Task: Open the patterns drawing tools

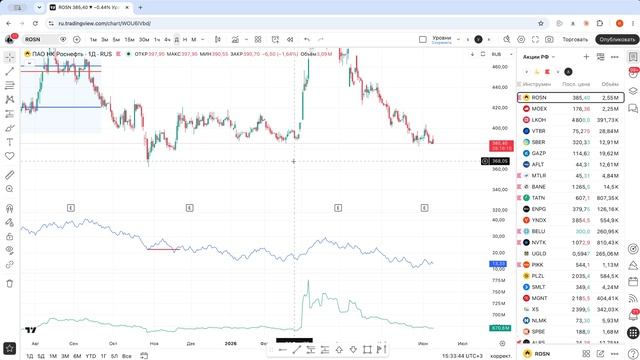Action: [x=9, y=100]
